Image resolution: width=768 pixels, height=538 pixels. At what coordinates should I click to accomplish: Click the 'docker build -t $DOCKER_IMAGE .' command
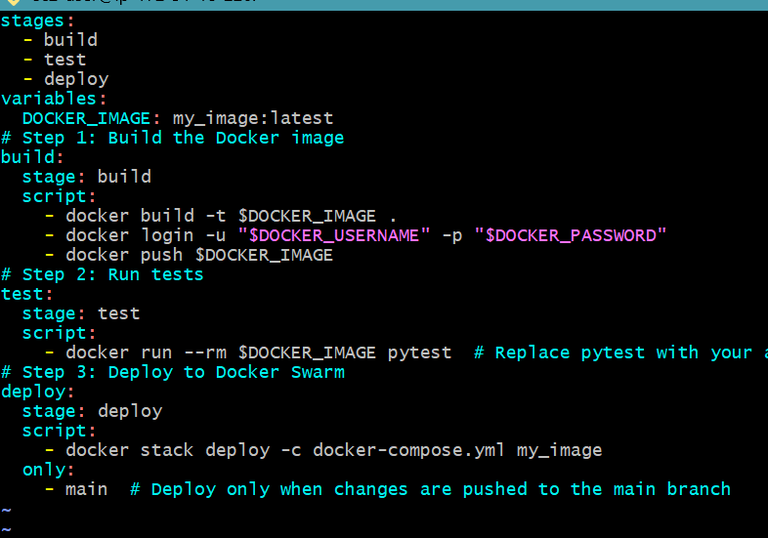point(231,216)
